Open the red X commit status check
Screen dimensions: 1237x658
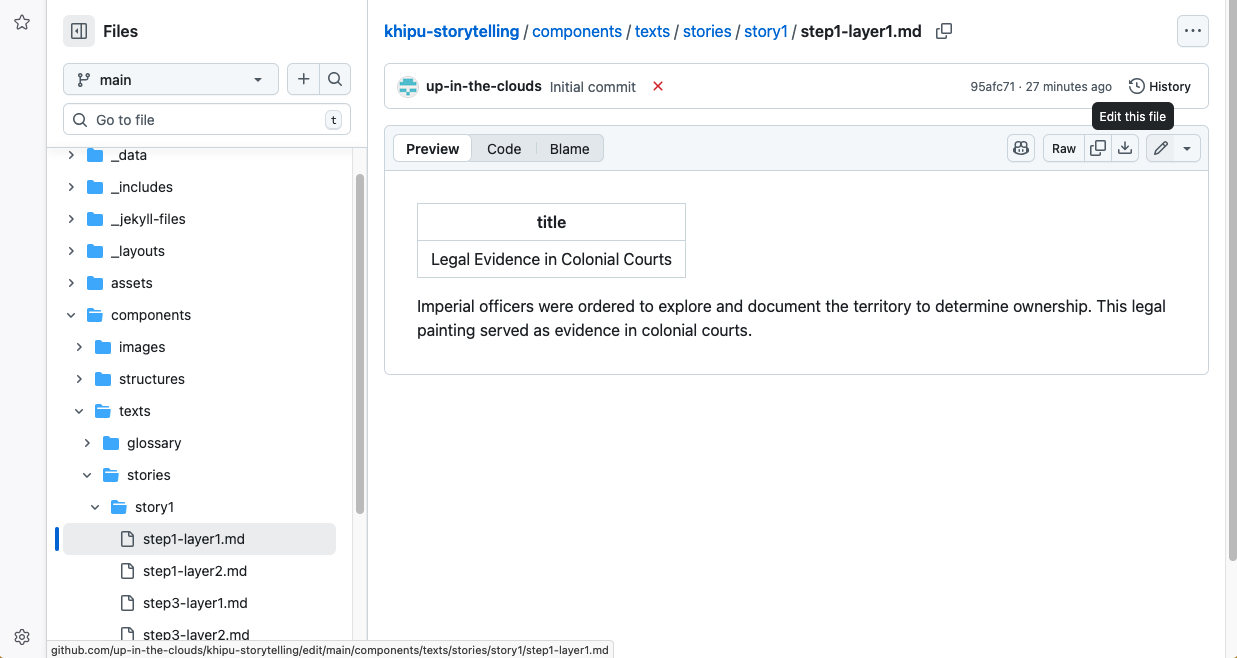657,86
